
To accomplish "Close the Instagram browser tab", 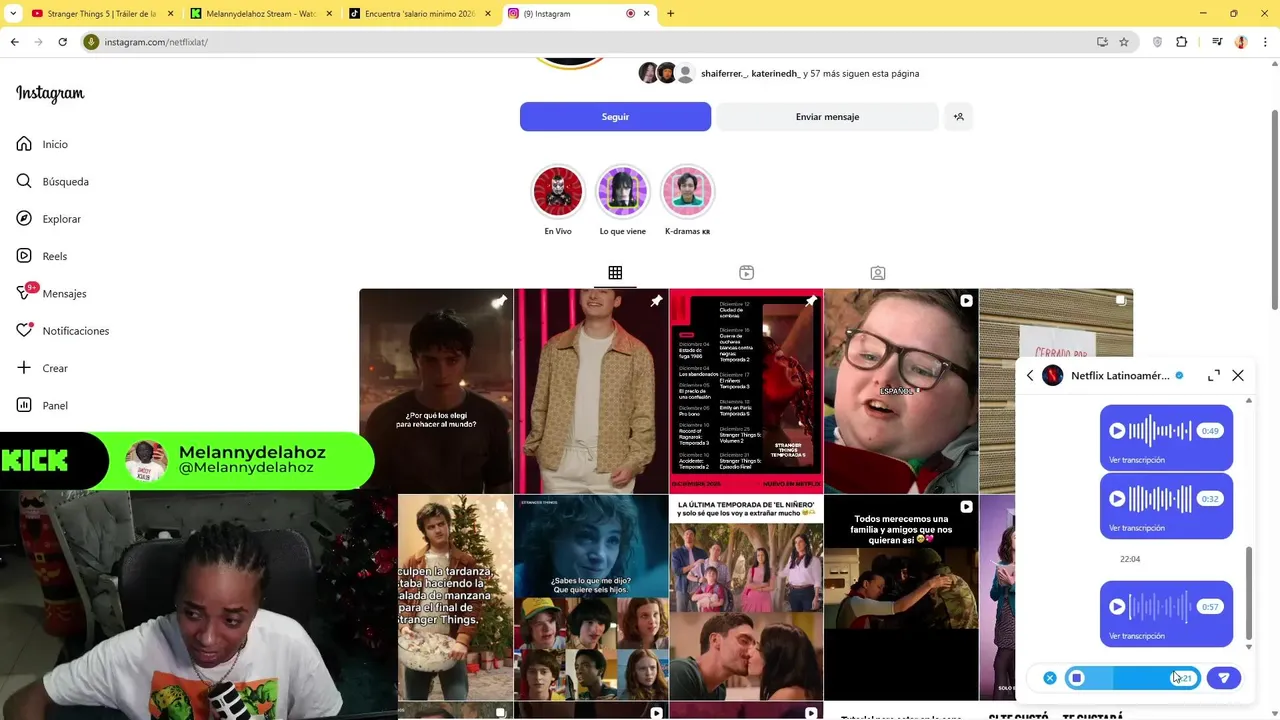I will tap(648, 14).
